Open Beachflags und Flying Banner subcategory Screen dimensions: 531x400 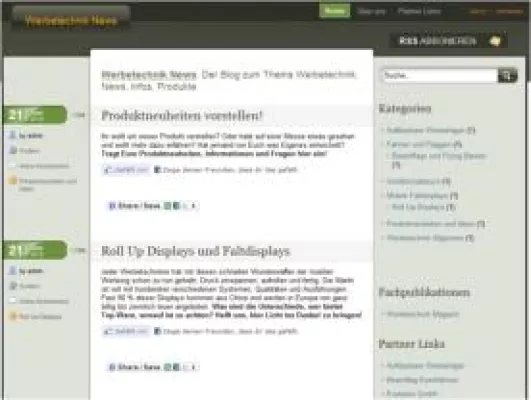point(439,156)
